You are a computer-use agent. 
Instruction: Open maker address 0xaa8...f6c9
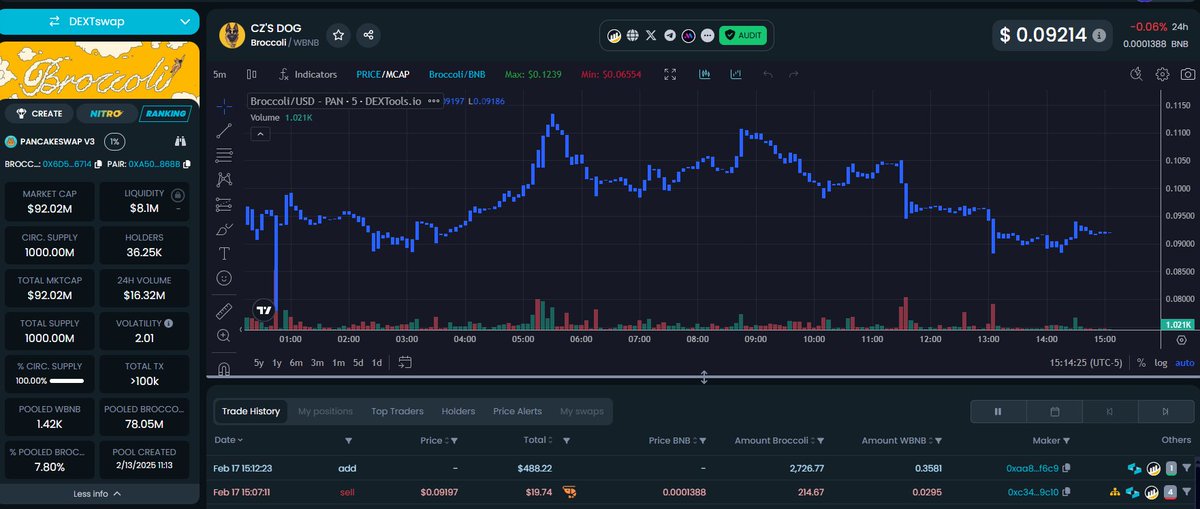1033,467
